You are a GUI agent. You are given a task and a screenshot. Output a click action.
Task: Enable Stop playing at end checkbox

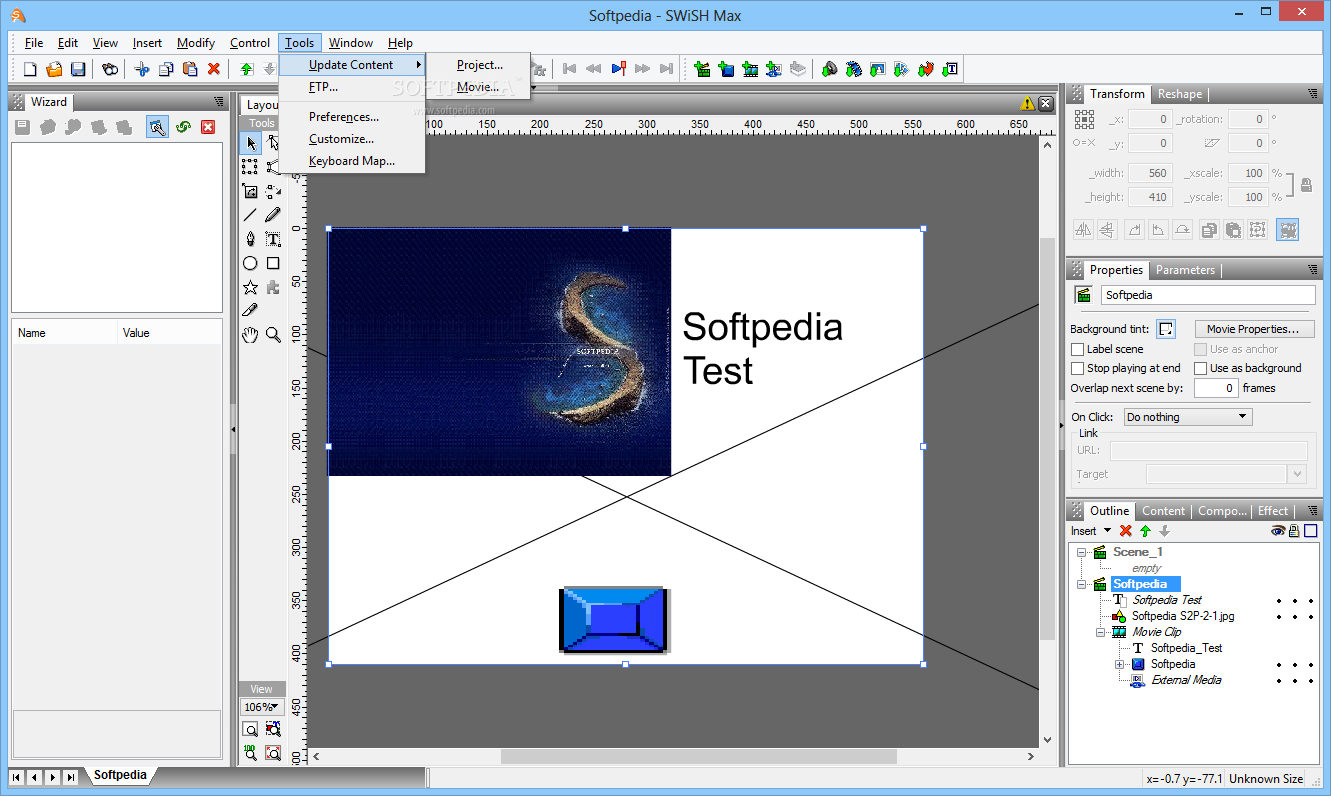pyautogui.click(x=1077, y=368)
